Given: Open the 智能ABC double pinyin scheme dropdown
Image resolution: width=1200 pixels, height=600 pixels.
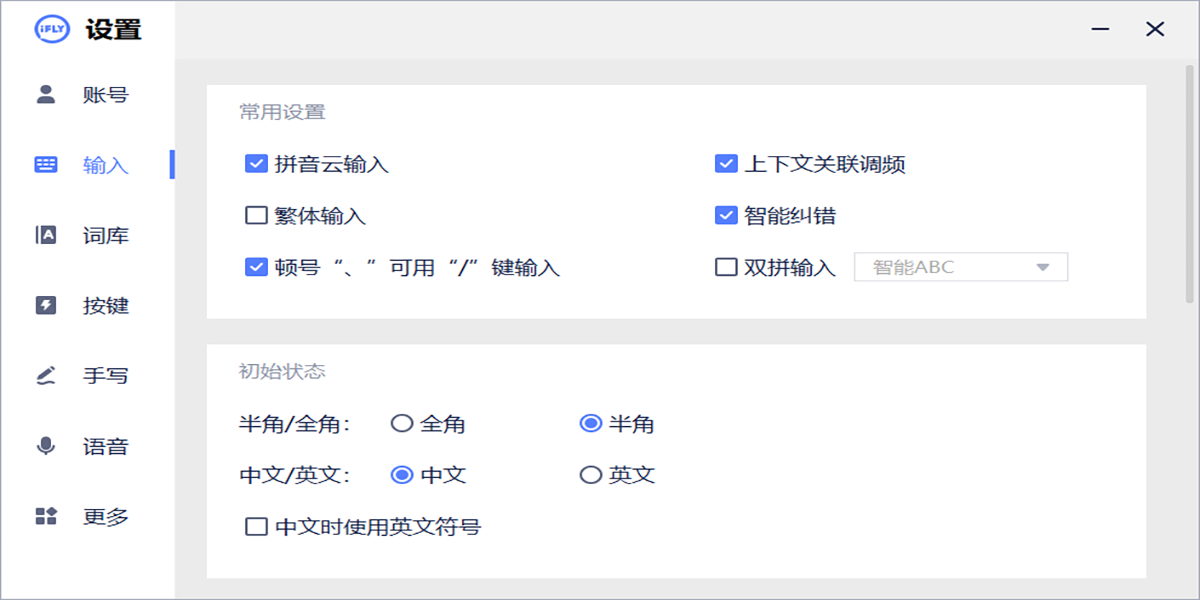Looking at the screenshot, I should click(x=960, y=267).
